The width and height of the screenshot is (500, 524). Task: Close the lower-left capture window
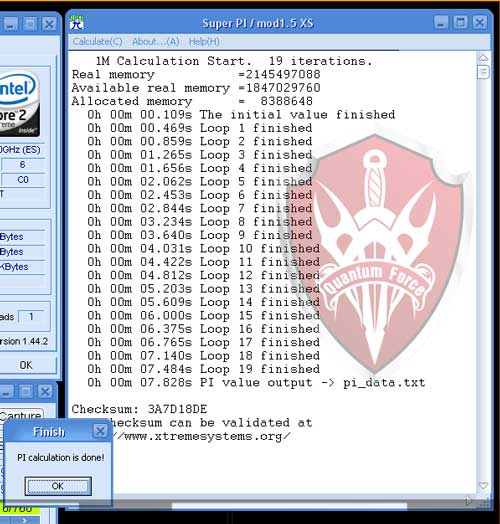click(45, 391)
